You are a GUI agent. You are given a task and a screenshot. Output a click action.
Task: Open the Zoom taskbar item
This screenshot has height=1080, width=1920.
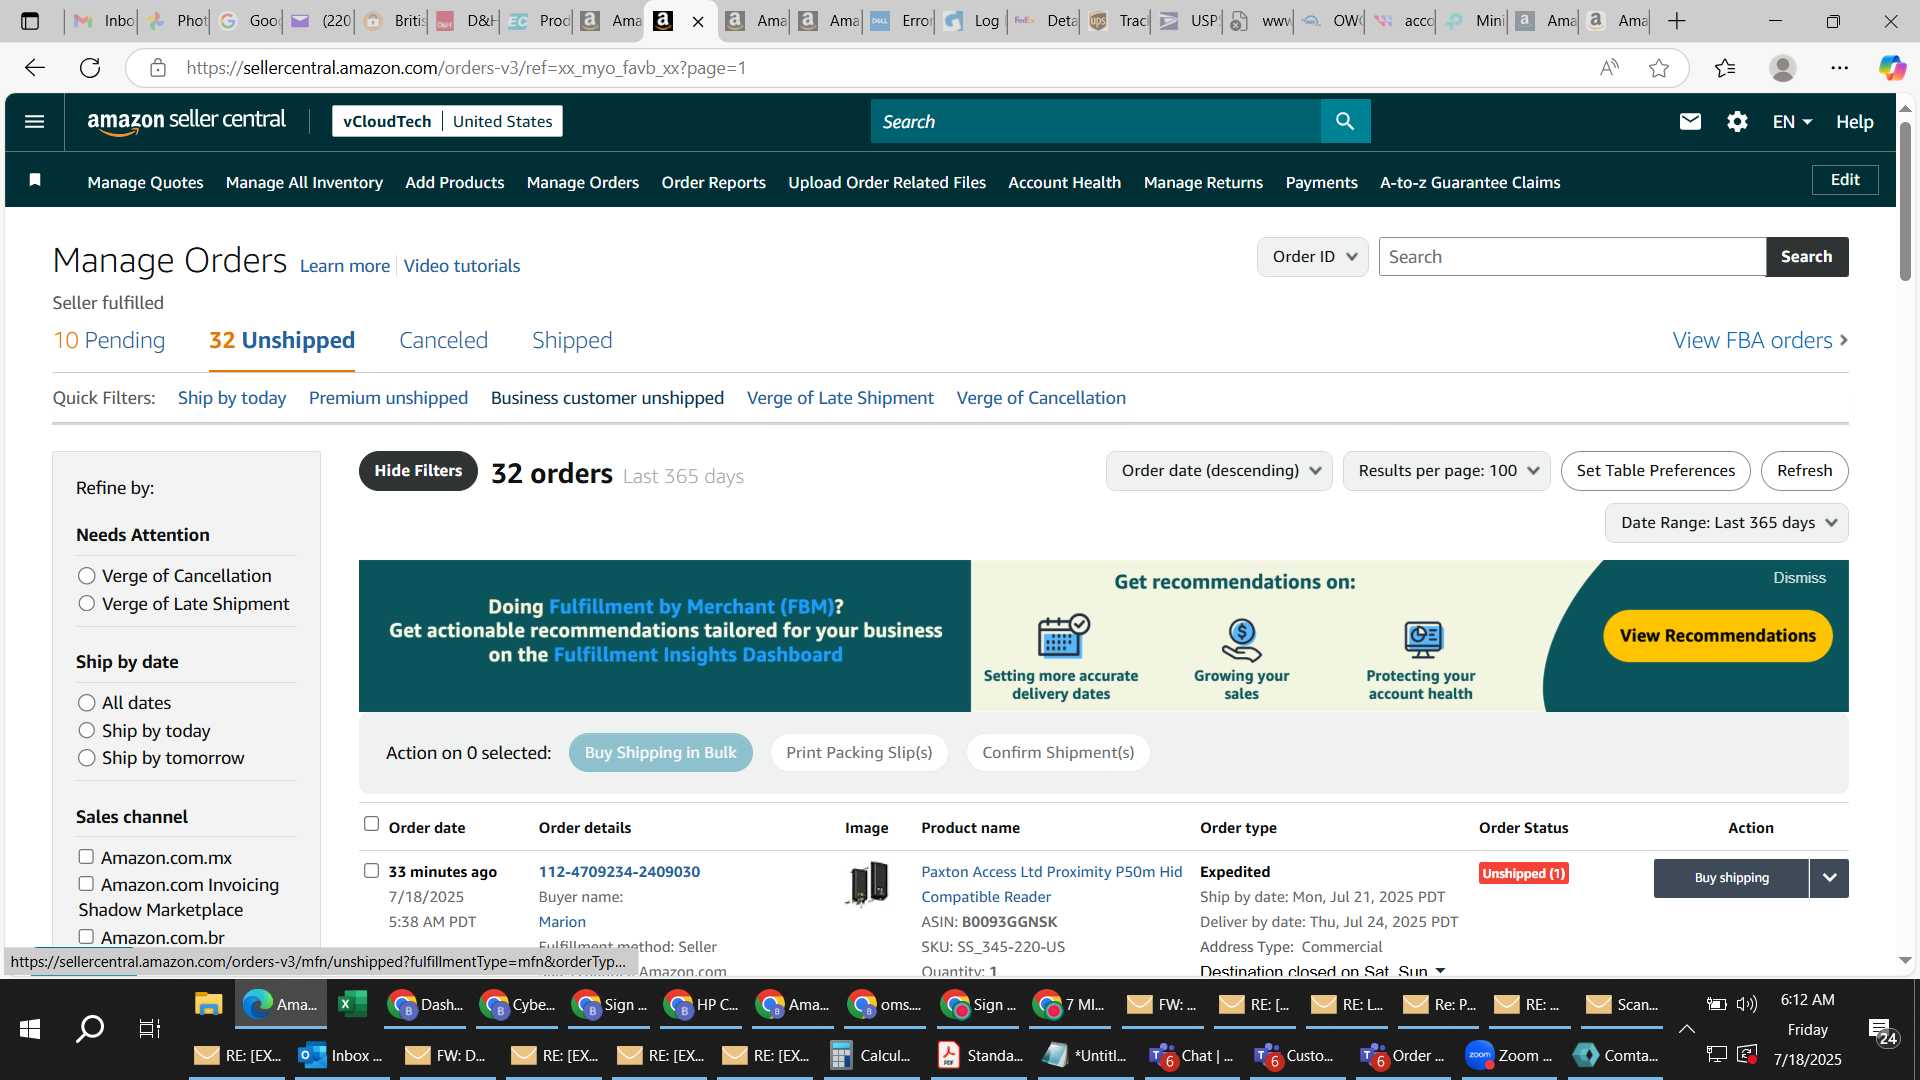click(1508, 1055)
